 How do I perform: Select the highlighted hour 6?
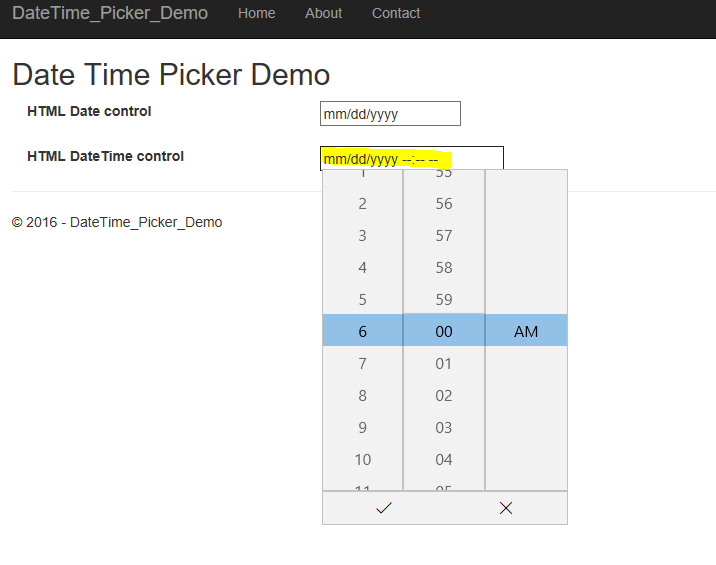(x=363, y=332)
